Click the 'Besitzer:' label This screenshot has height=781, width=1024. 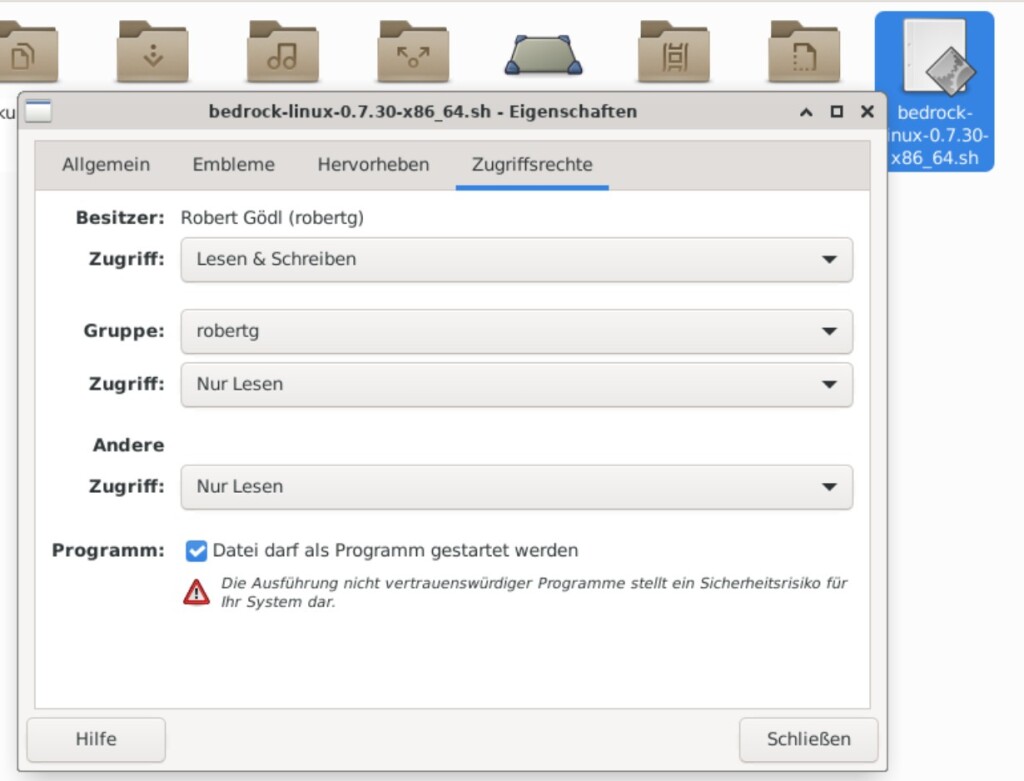120,217
